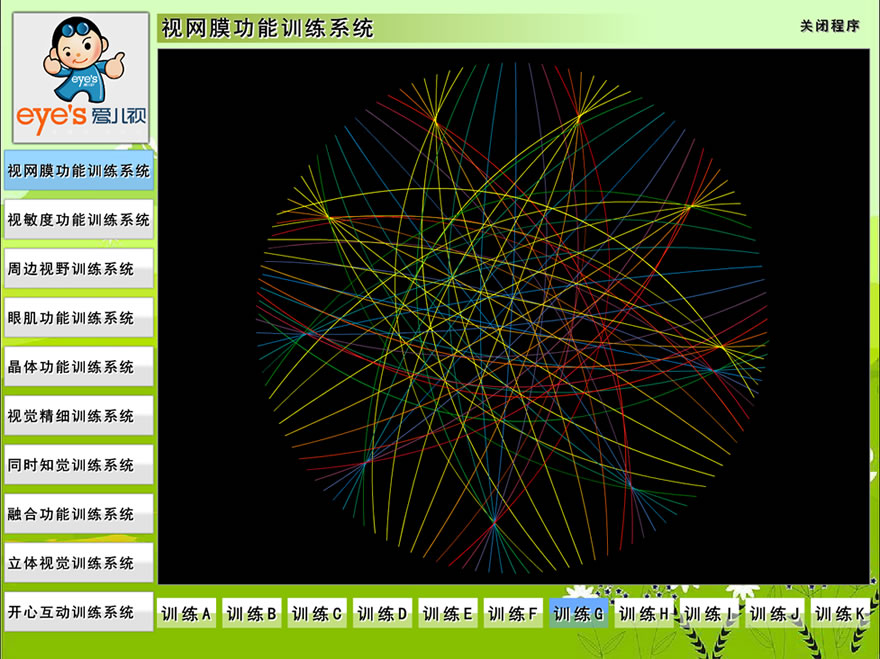Click the colorful line pattern training display
Image resolution: width=880 pixels, height=659 pixels.
pos(514,317)
